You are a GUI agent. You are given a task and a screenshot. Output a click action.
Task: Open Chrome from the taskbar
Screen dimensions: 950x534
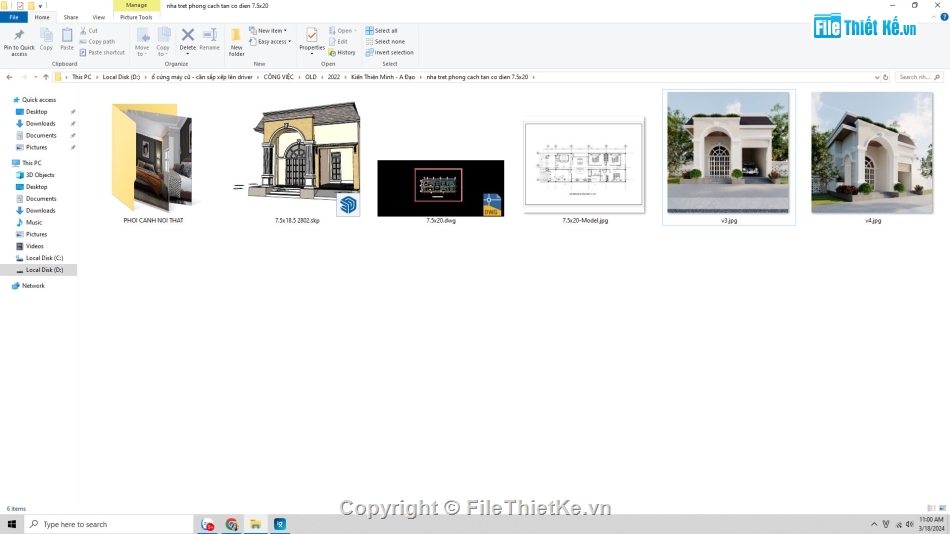click(231, 524)
